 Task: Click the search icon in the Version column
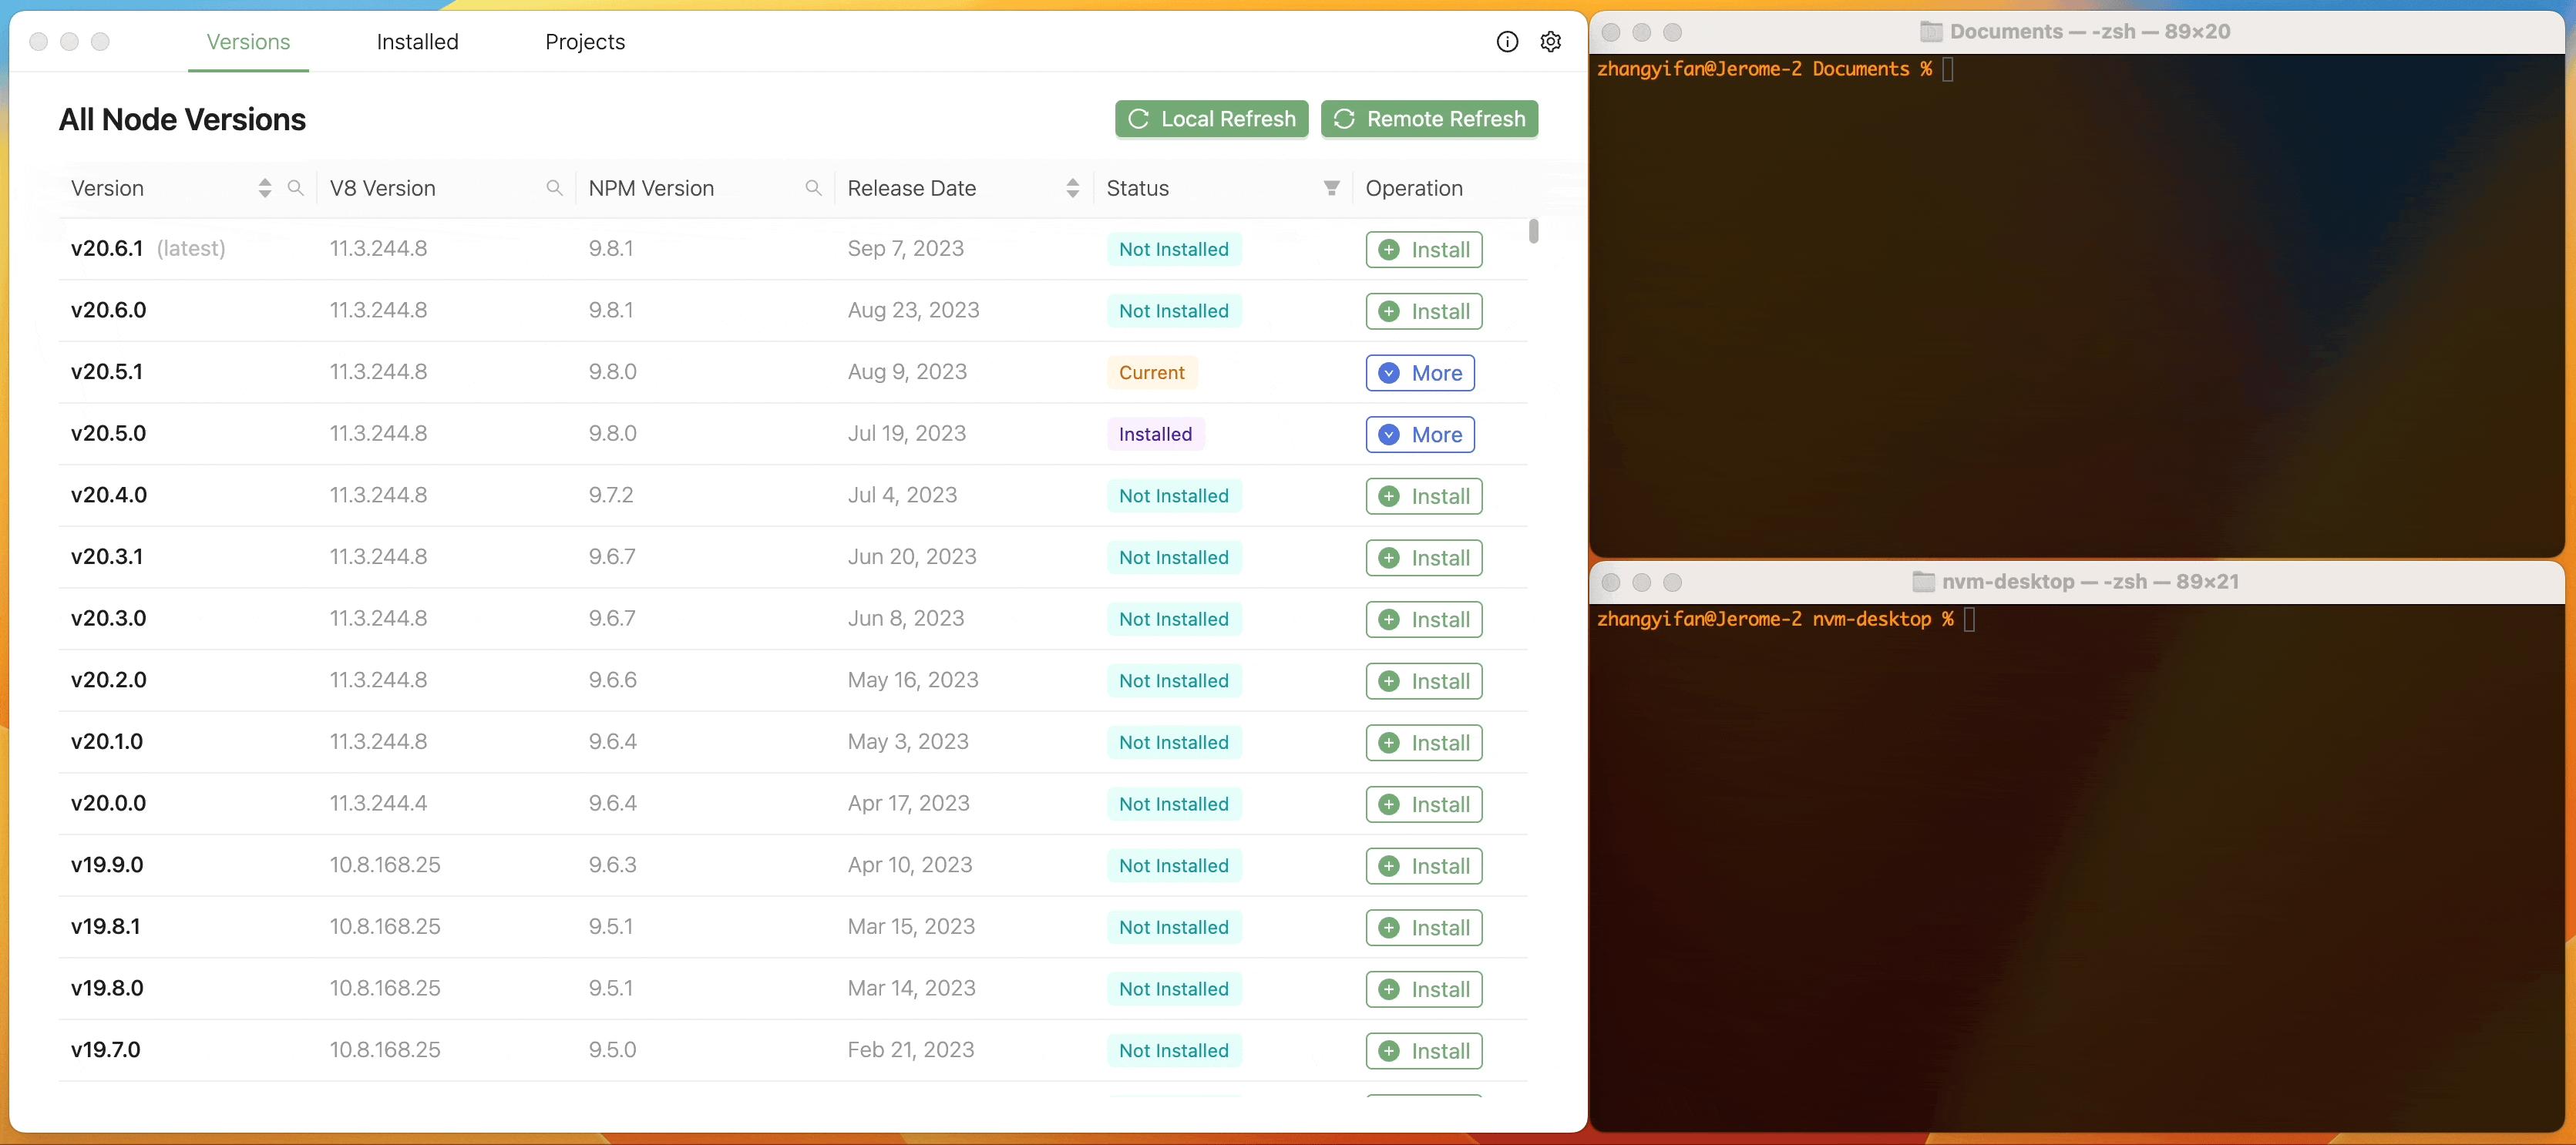296,188
